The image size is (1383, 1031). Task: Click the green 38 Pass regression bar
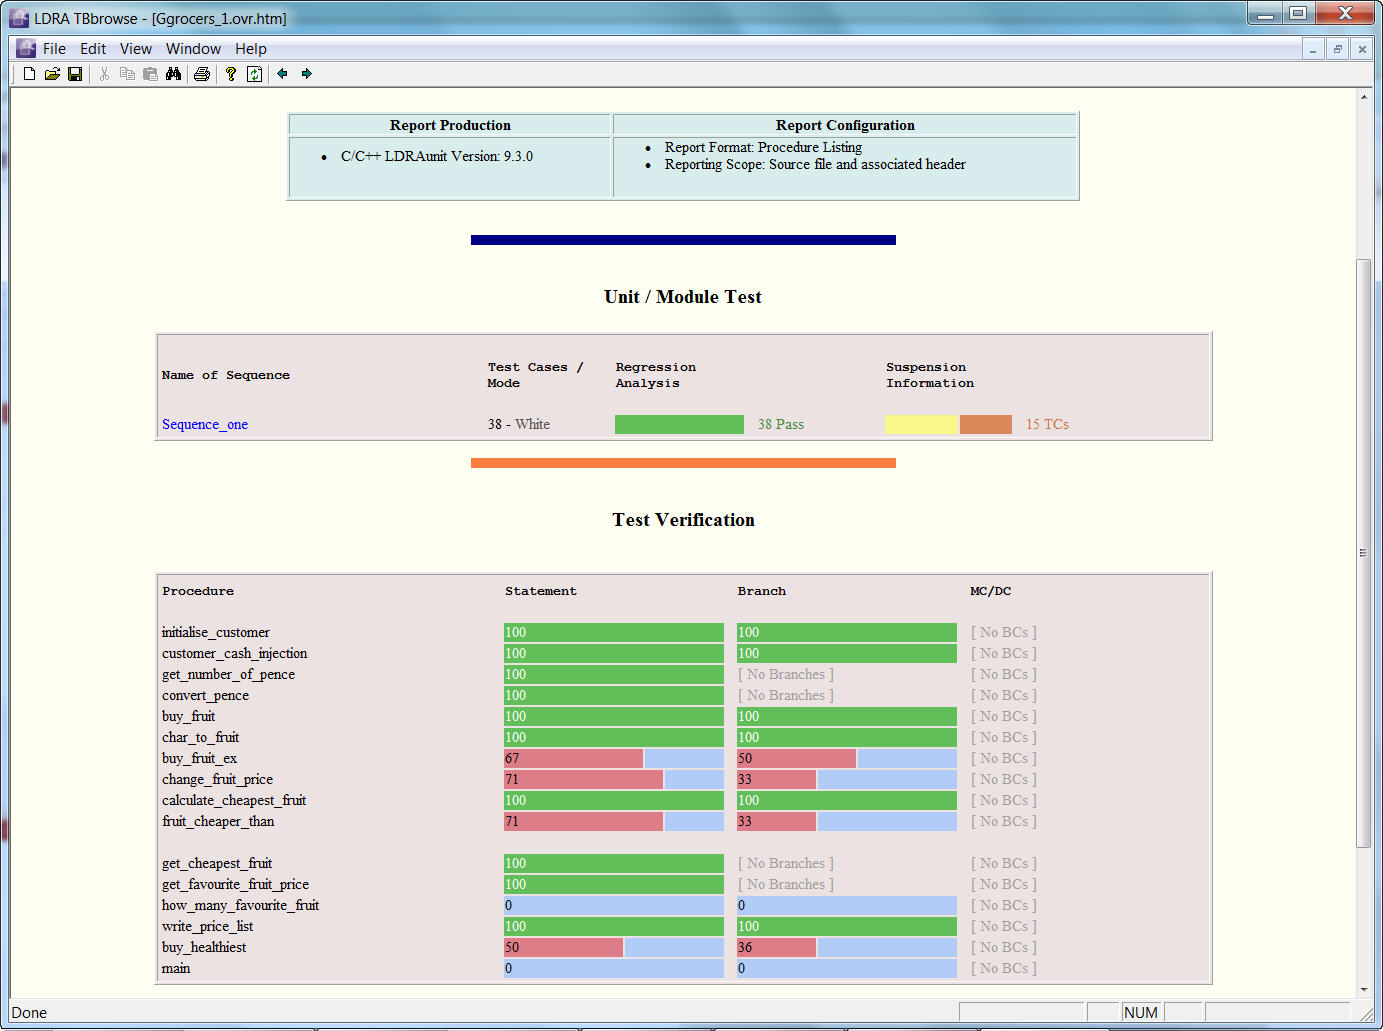[679, 425]
